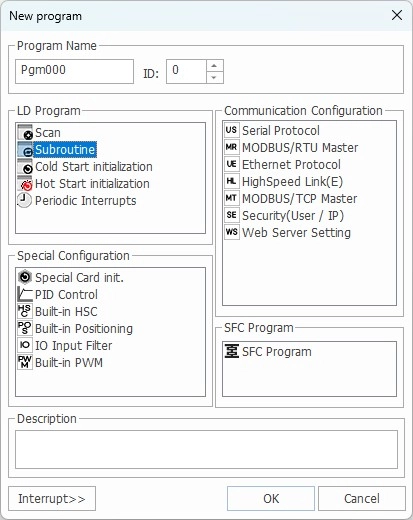Select HighSpeed Link(E) option
413x520 pixels.
click(292, 182)
